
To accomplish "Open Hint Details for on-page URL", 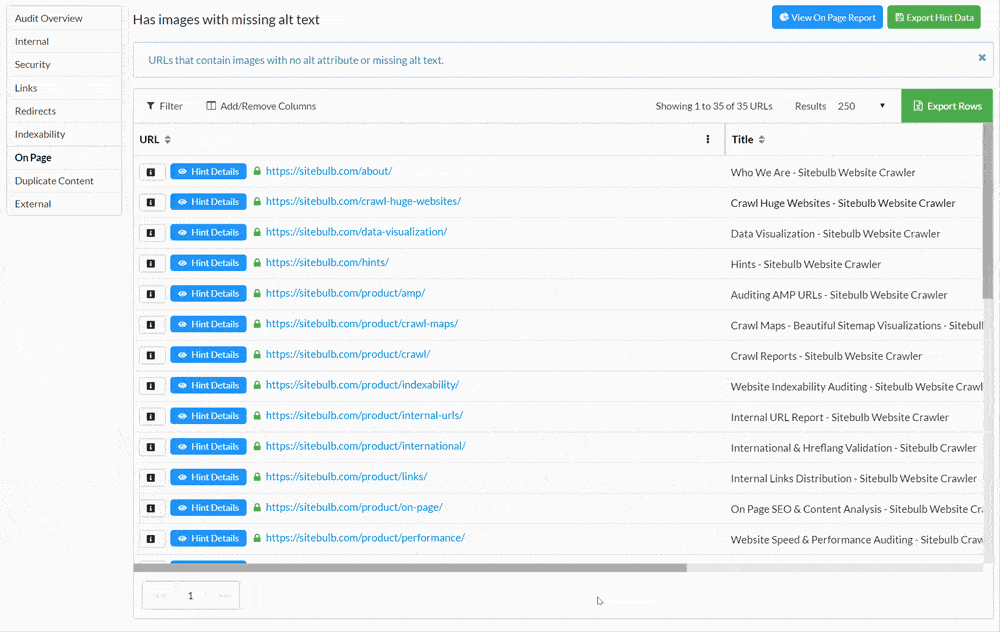I will pos(209,508).
